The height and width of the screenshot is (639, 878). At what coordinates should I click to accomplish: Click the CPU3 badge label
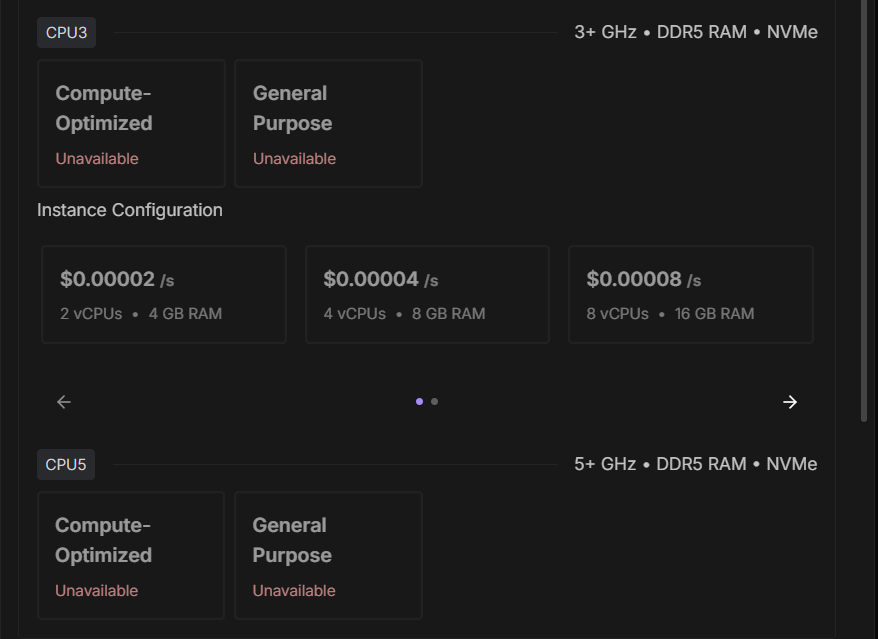coord(66,33)
